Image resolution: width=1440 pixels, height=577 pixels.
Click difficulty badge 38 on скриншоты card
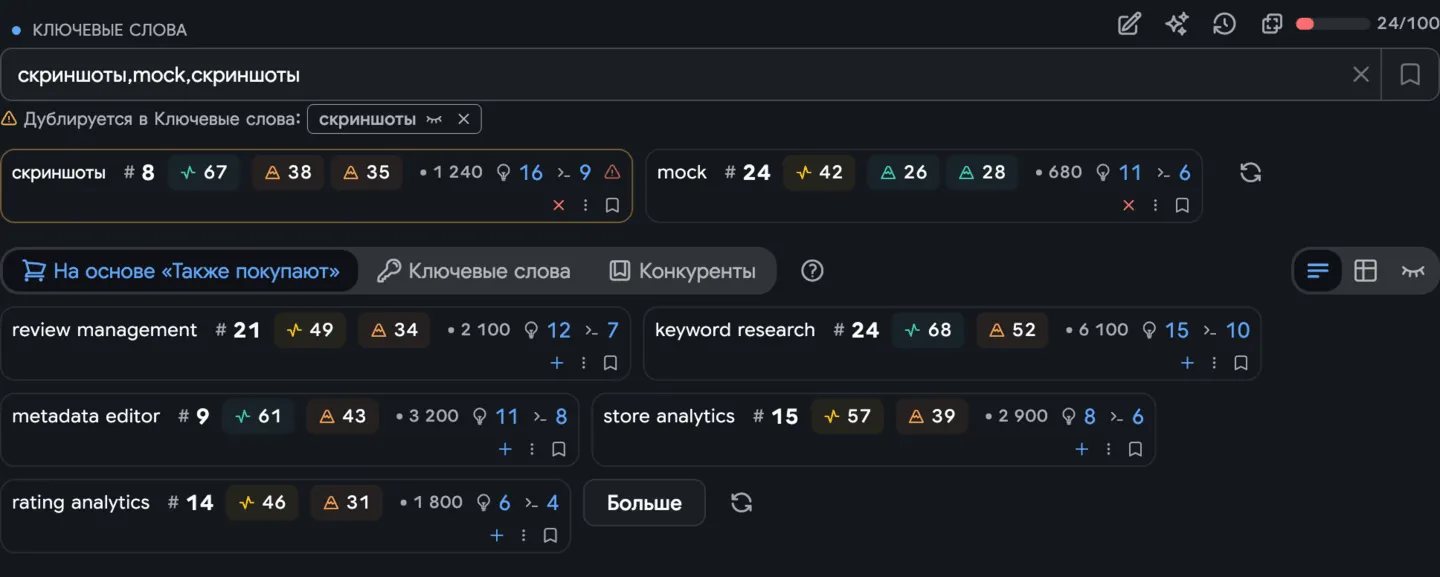(x=288, y=172)
